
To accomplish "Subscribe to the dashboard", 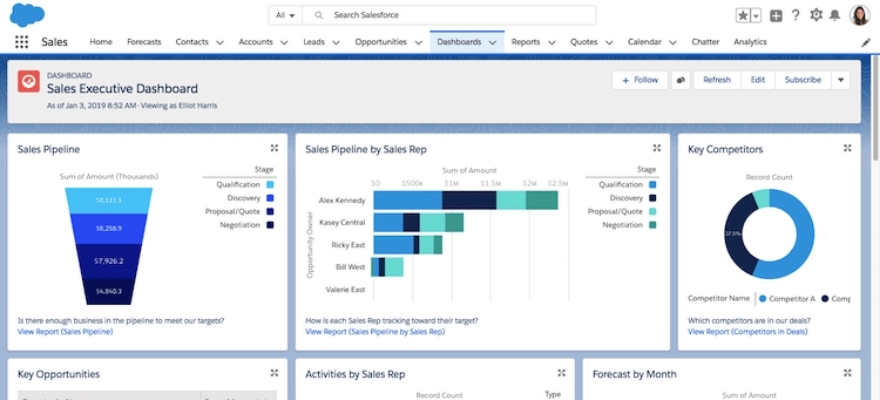I will pyautogui.click(x=803, y=80).
